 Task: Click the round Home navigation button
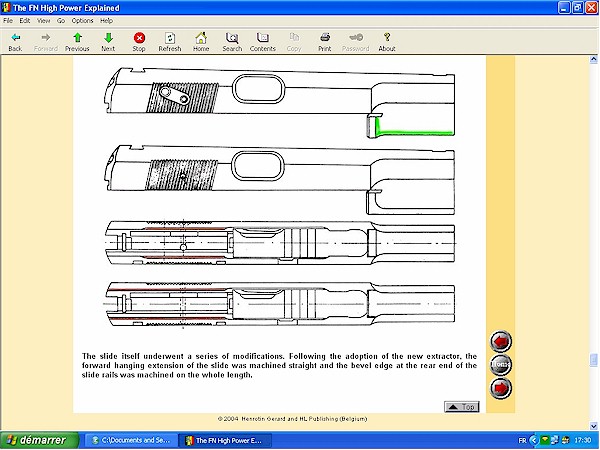(501, 364)
